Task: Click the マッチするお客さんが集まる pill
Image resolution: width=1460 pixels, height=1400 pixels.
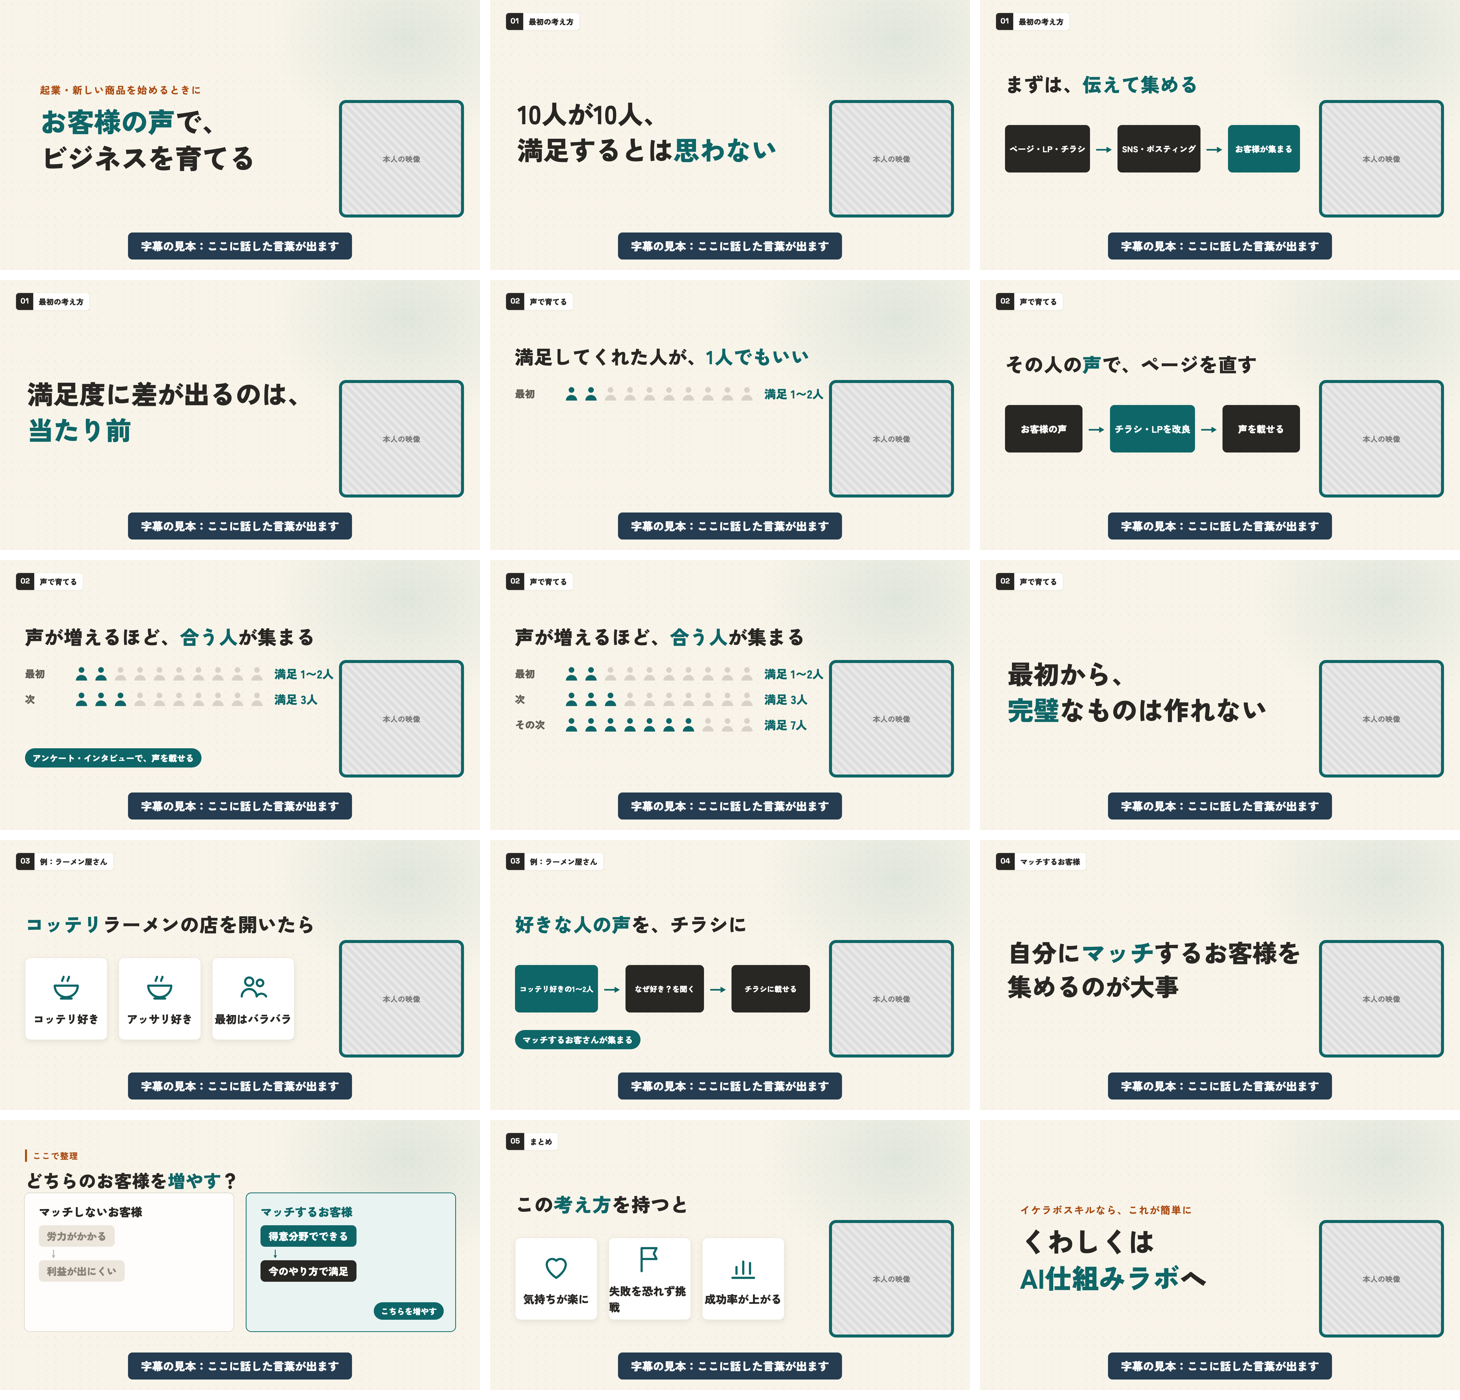Action: pos(577,1040)
